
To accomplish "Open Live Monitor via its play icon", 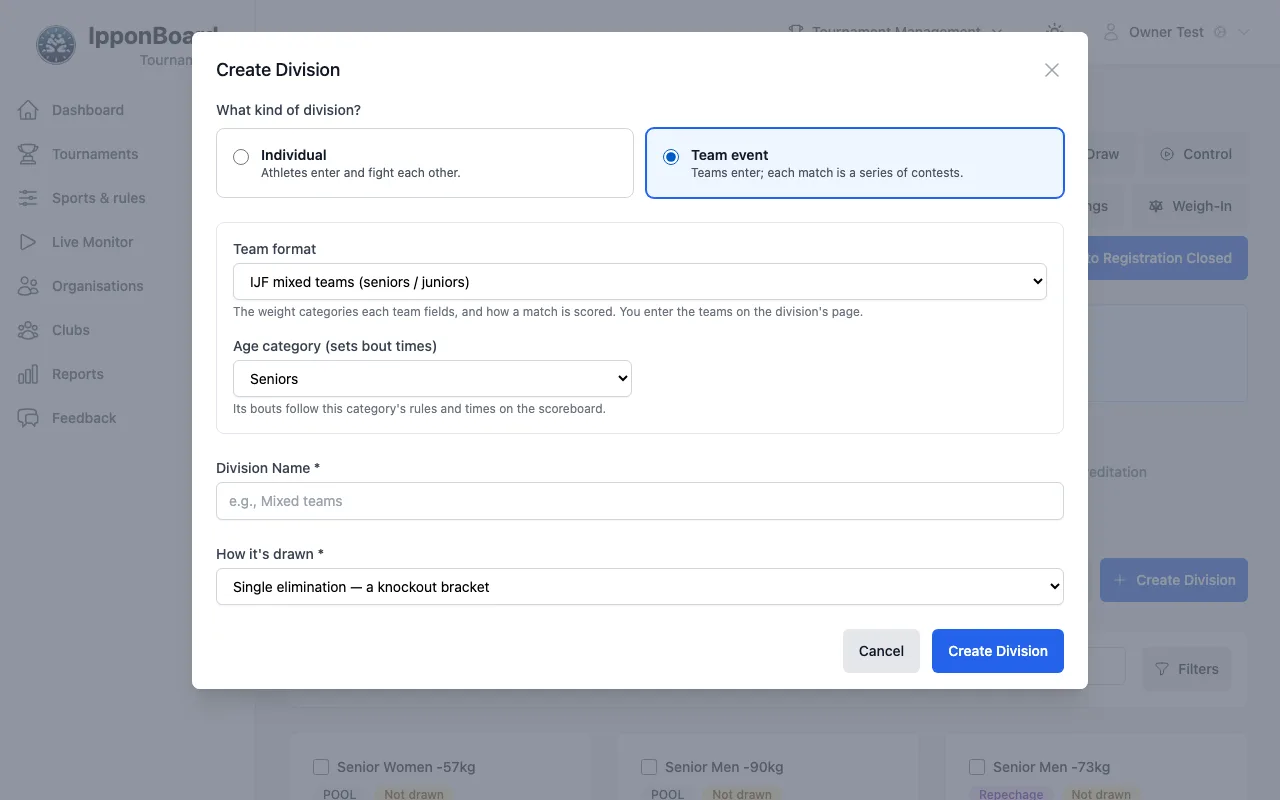I will pos(28,242).
